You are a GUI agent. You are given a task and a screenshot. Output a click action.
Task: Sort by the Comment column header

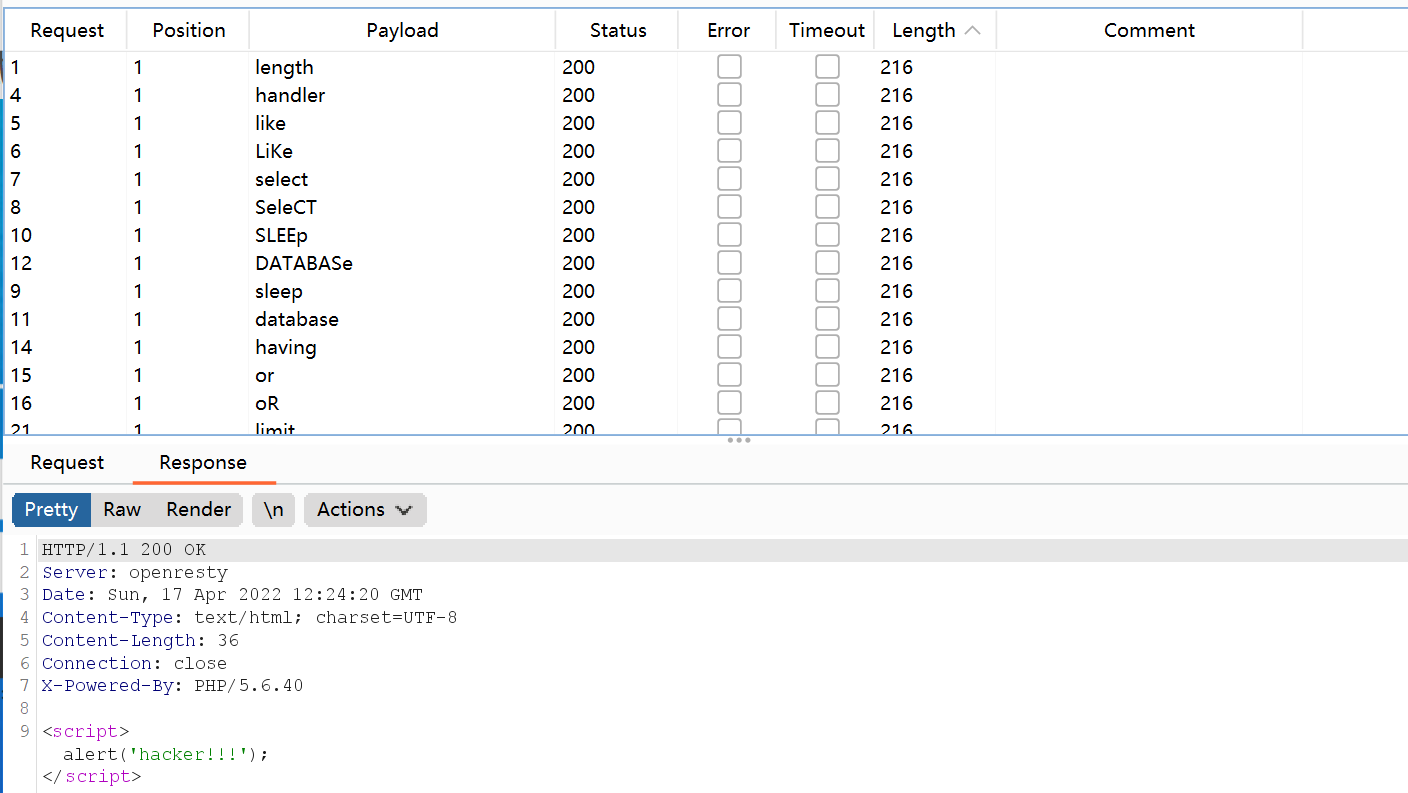point(1149,31)
